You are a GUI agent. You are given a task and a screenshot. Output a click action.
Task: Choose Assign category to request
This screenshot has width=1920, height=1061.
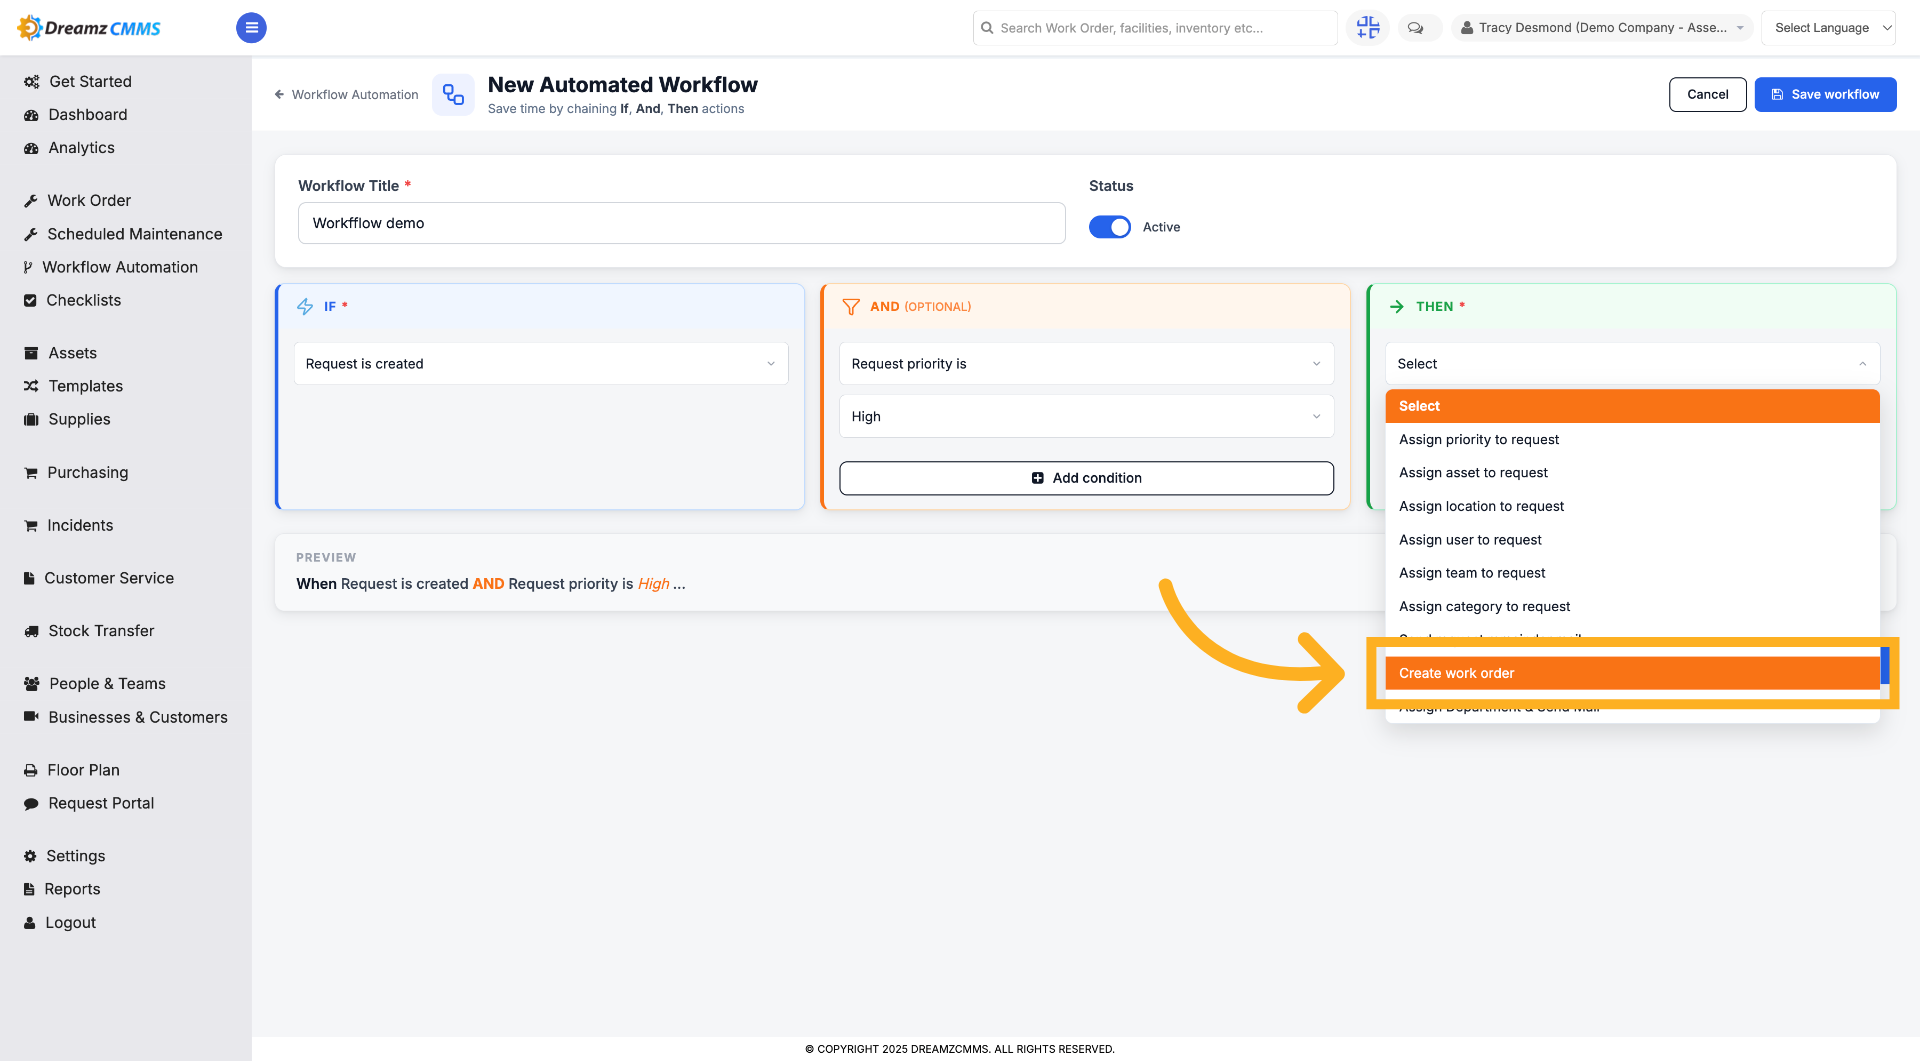[1632, 607]
